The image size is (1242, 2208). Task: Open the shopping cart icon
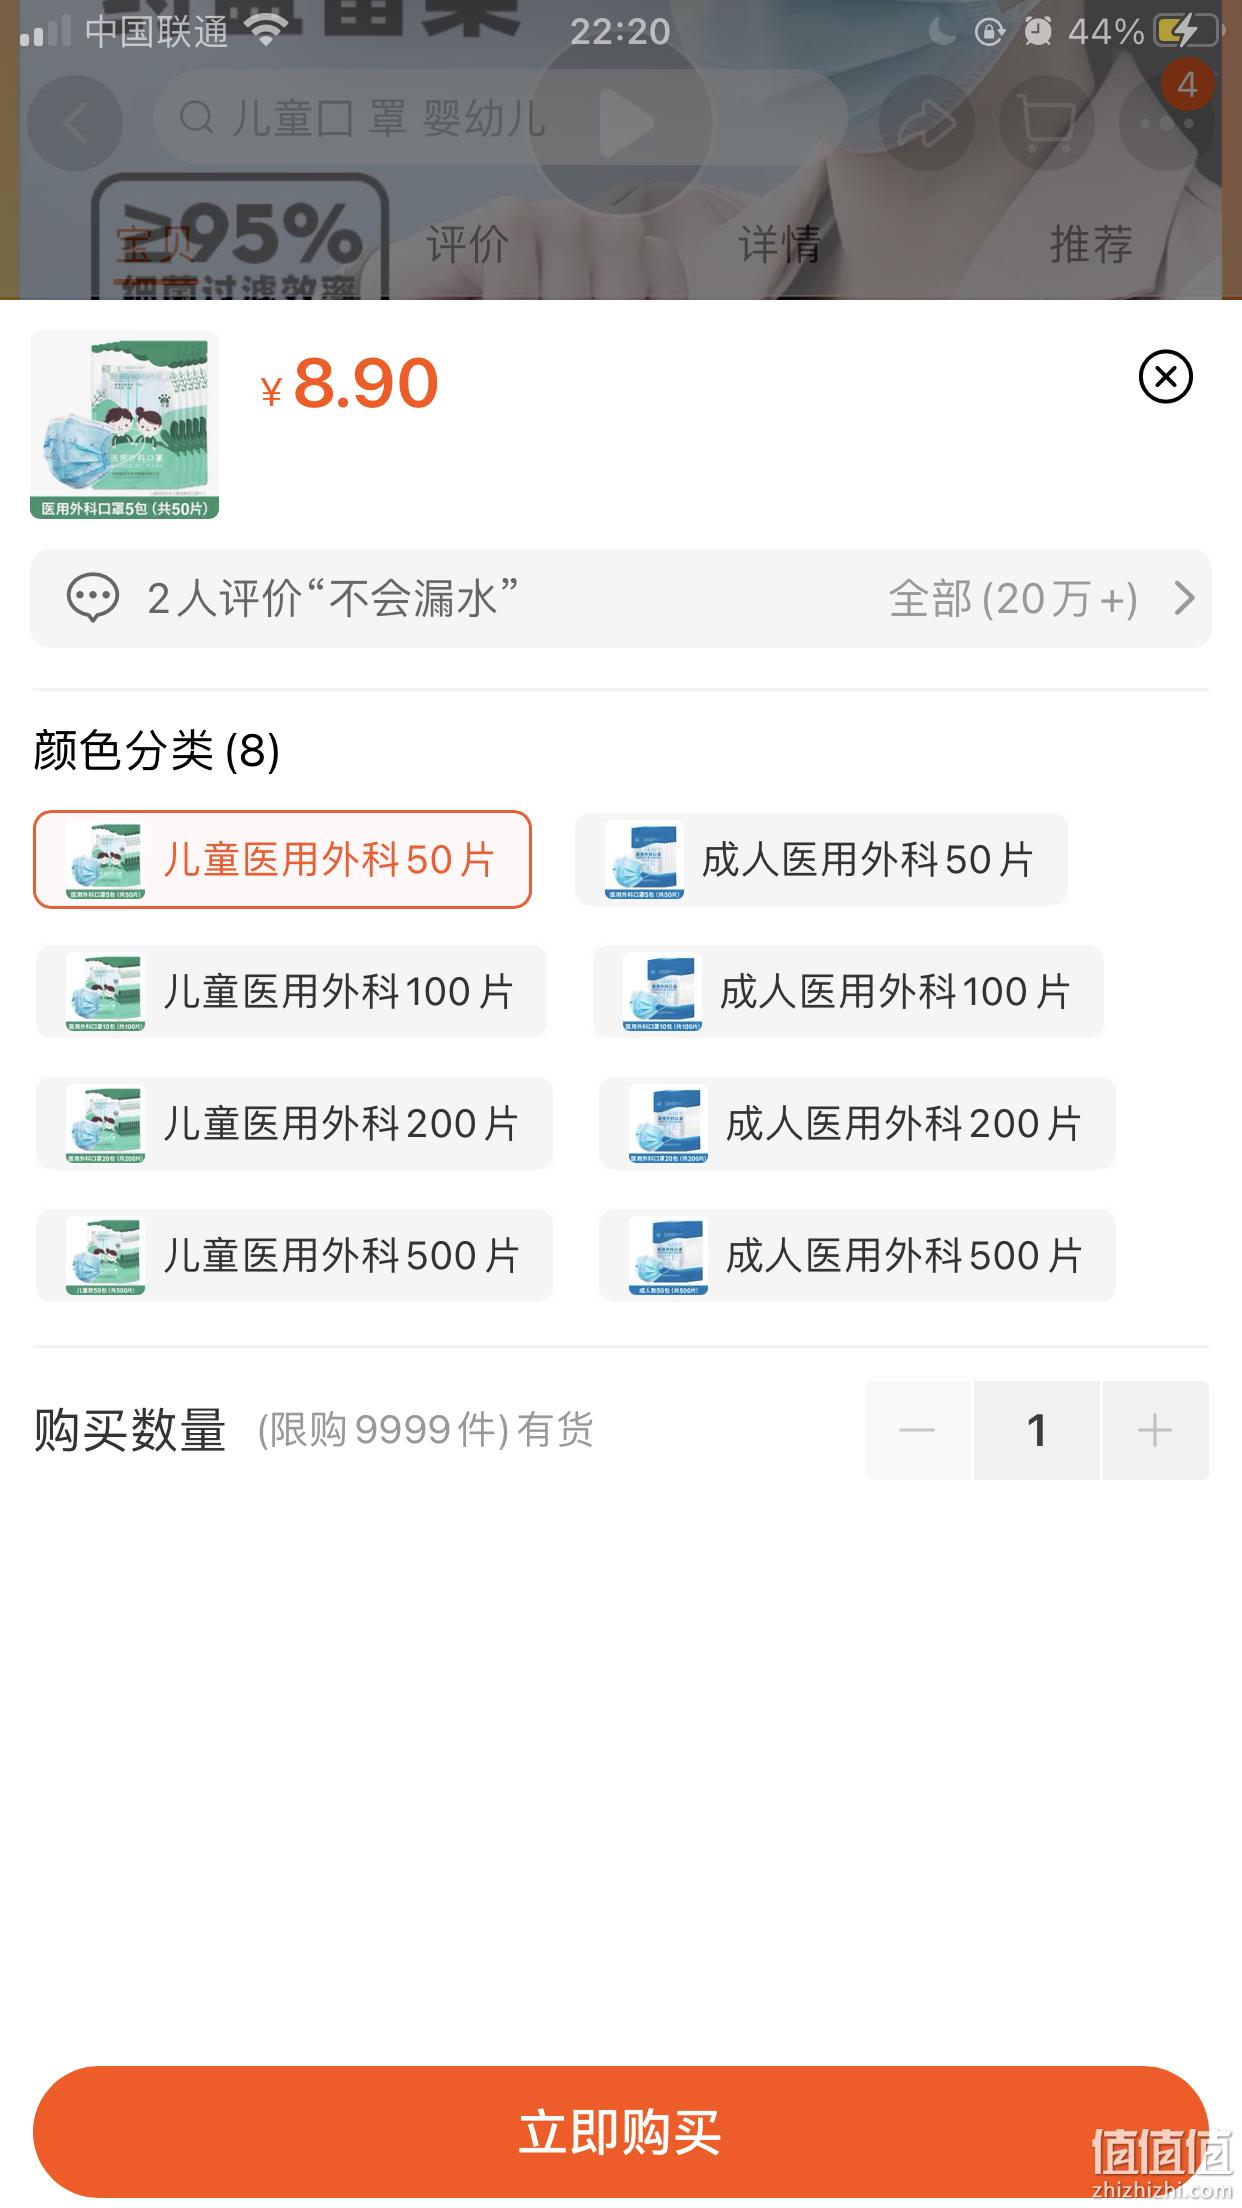(1047, 123)
